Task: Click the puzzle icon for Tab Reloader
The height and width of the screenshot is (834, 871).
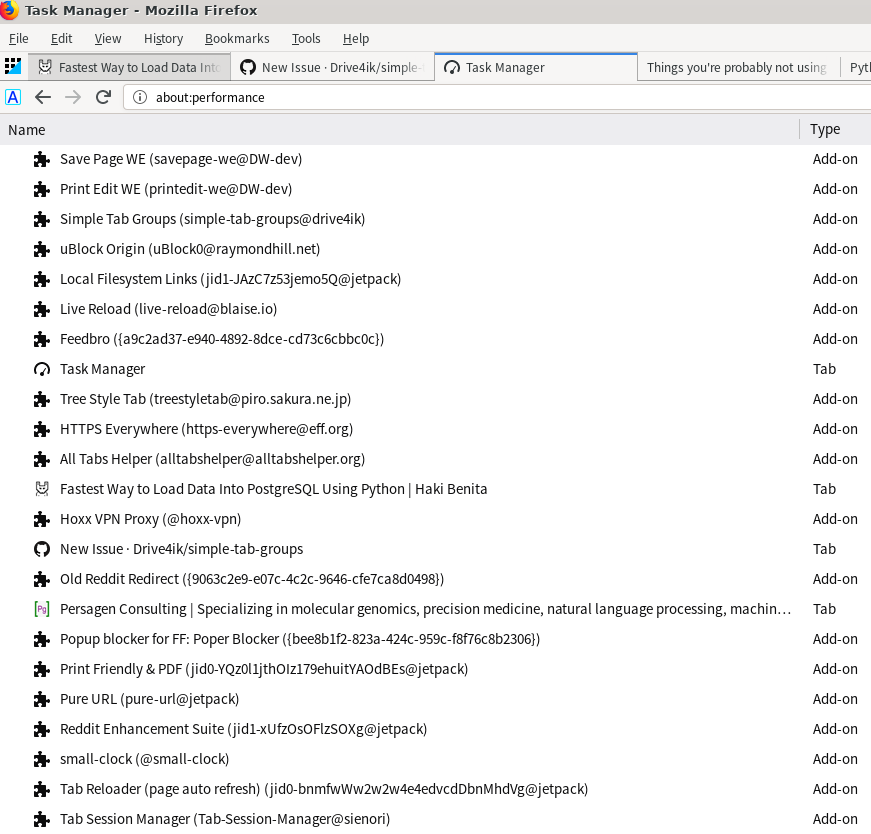Action: tap(42, 790)
